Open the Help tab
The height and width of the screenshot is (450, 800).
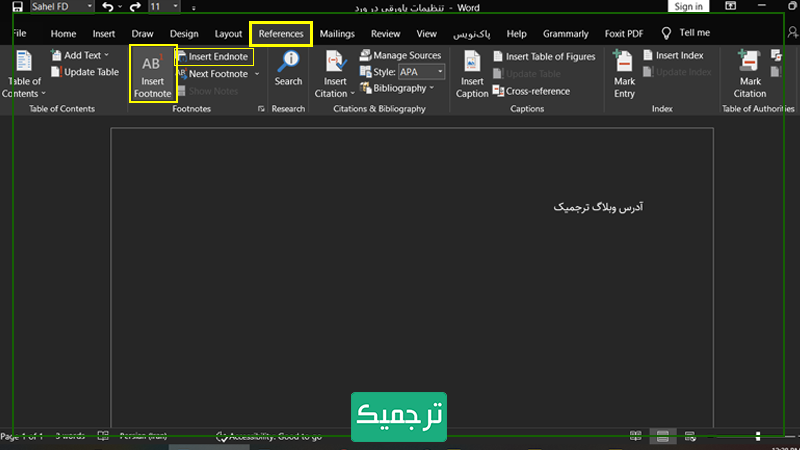(x=516, y=34)
